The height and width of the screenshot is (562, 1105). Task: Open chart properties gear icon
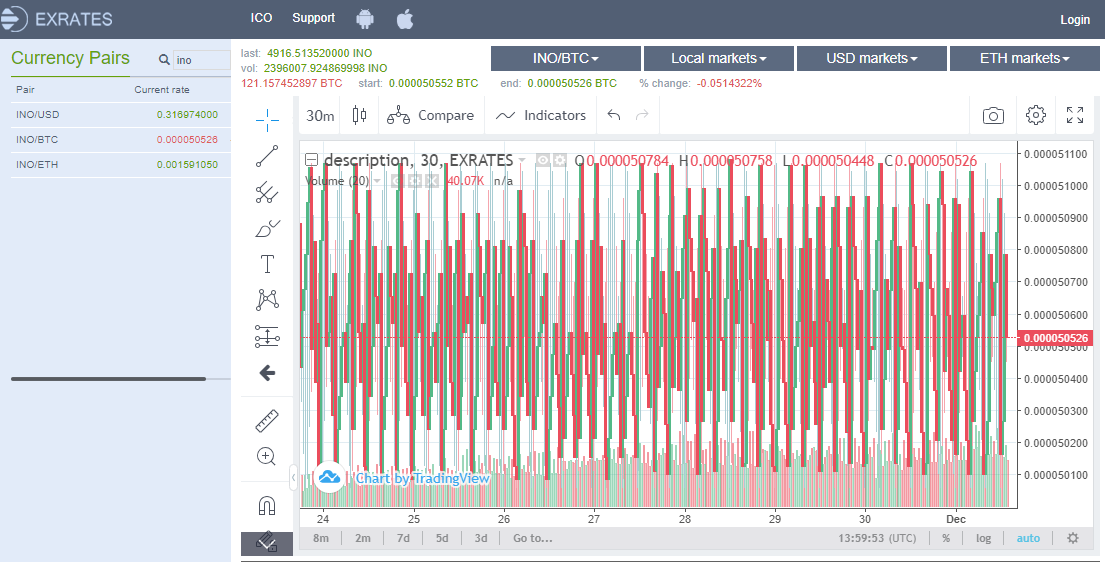[x=1035, y=116]
